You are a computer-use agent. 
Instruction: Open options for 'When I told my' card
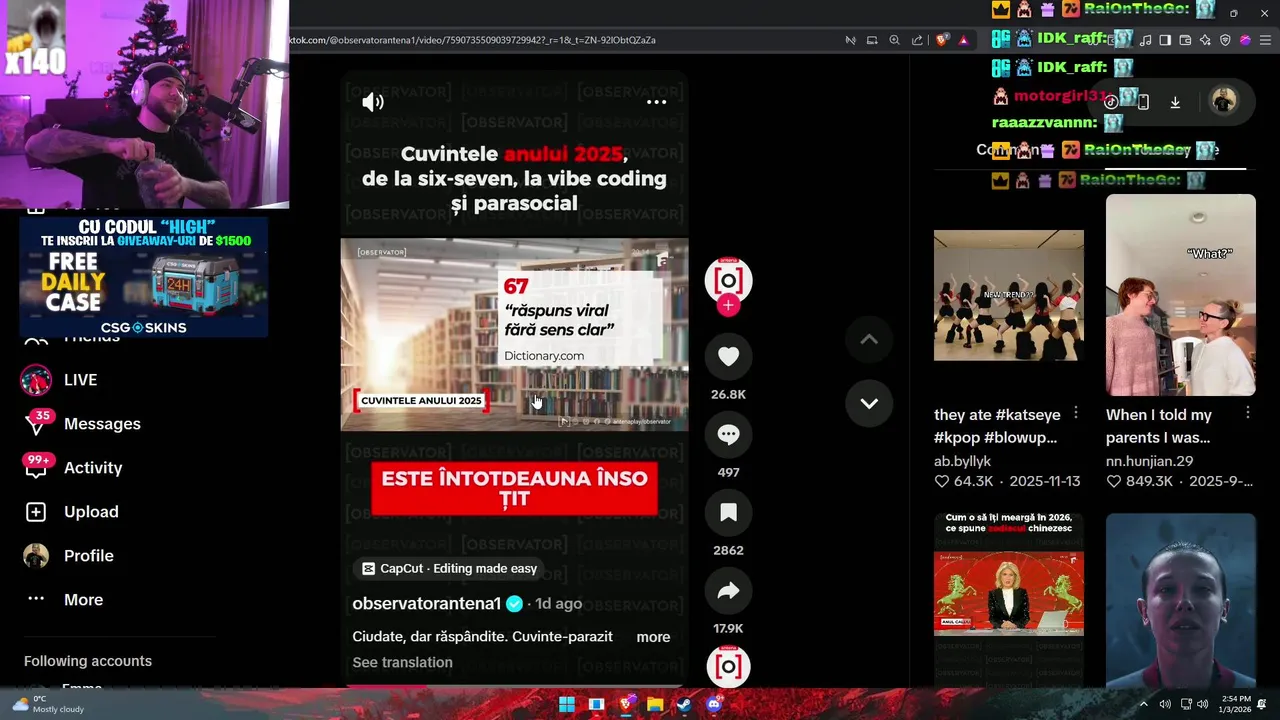pos(1248,413)
